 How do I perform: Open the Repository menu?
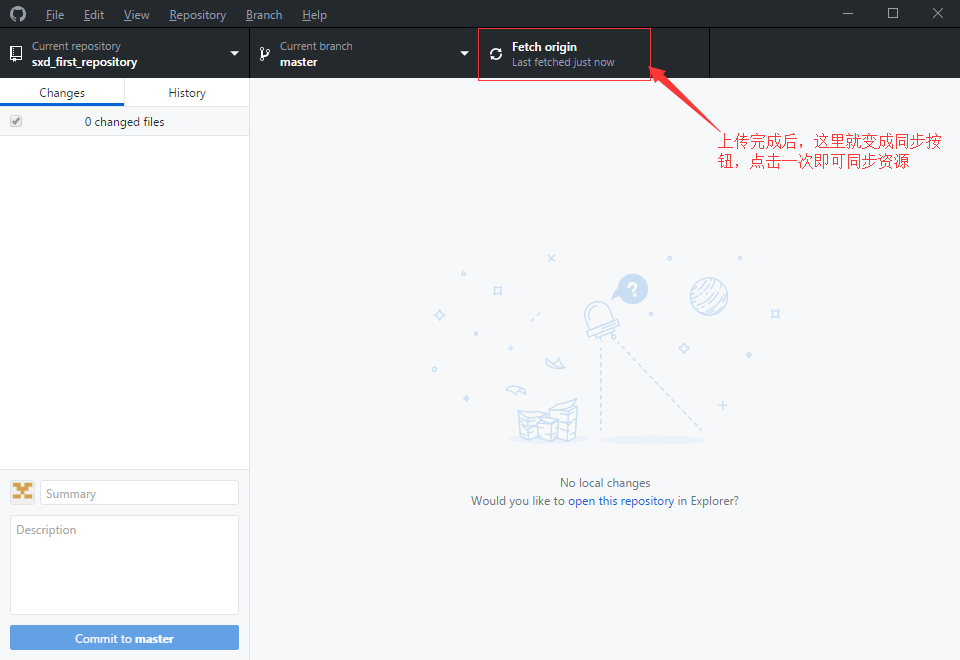coord(197,15)
